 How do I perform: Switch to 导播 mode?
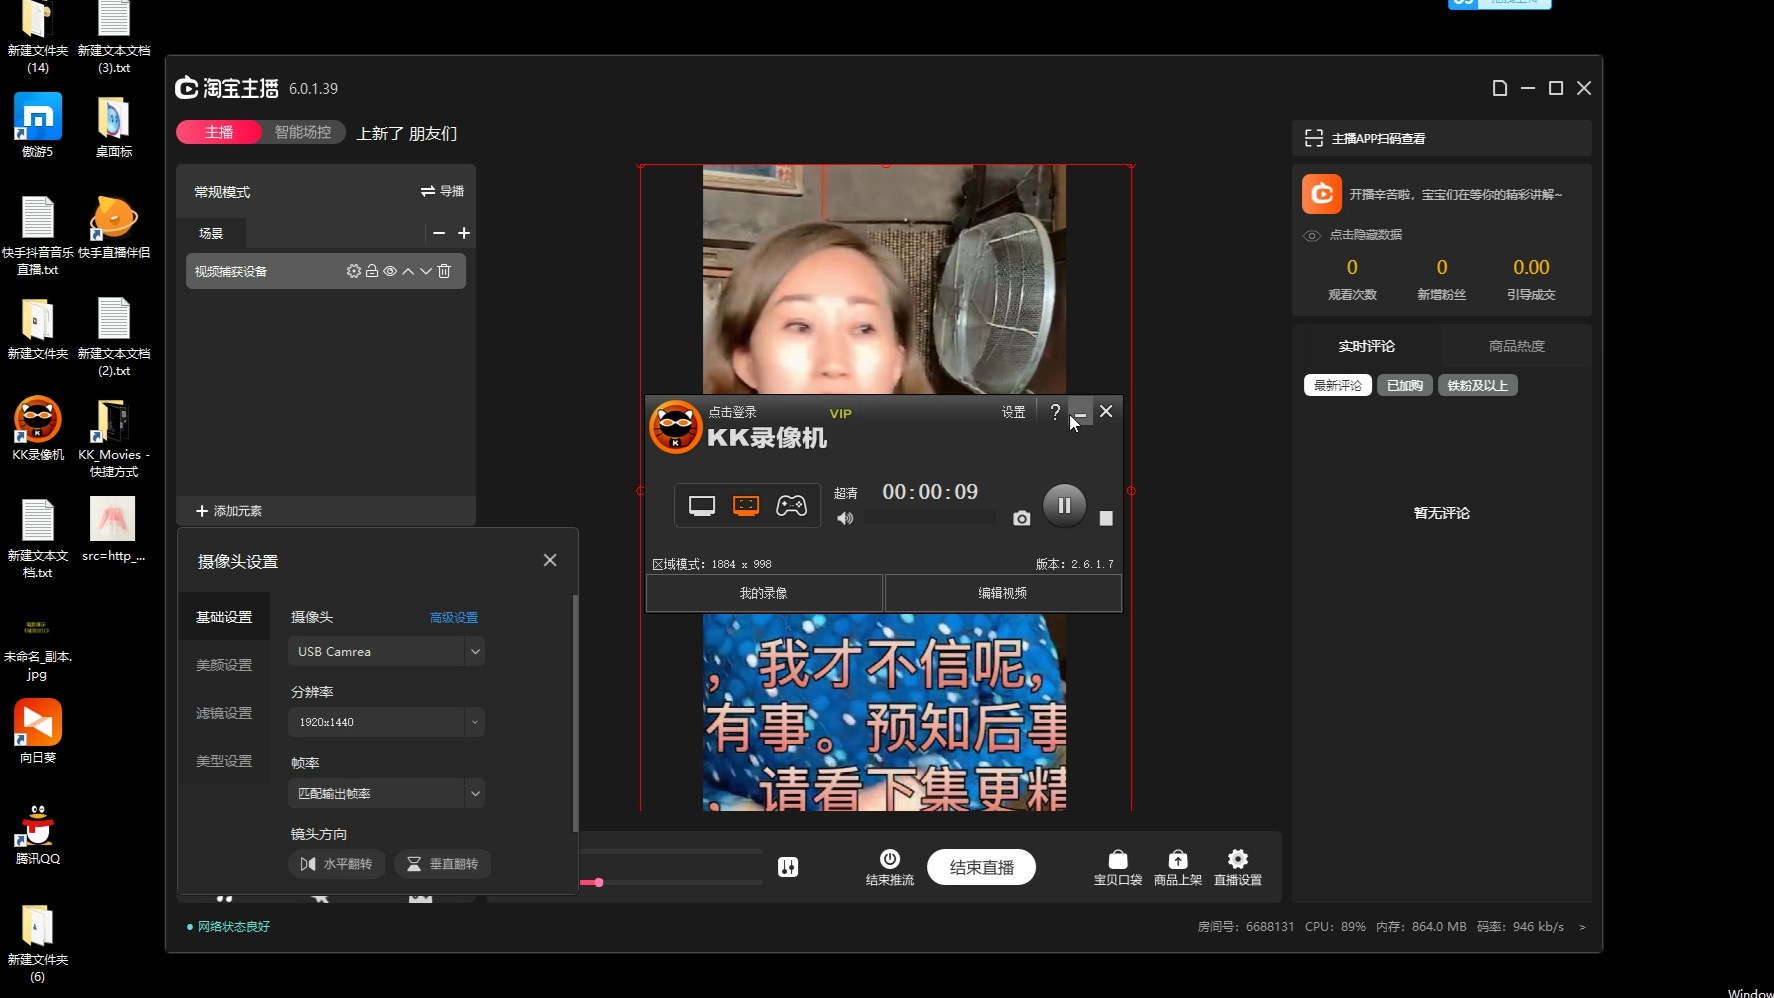point(442,191)
